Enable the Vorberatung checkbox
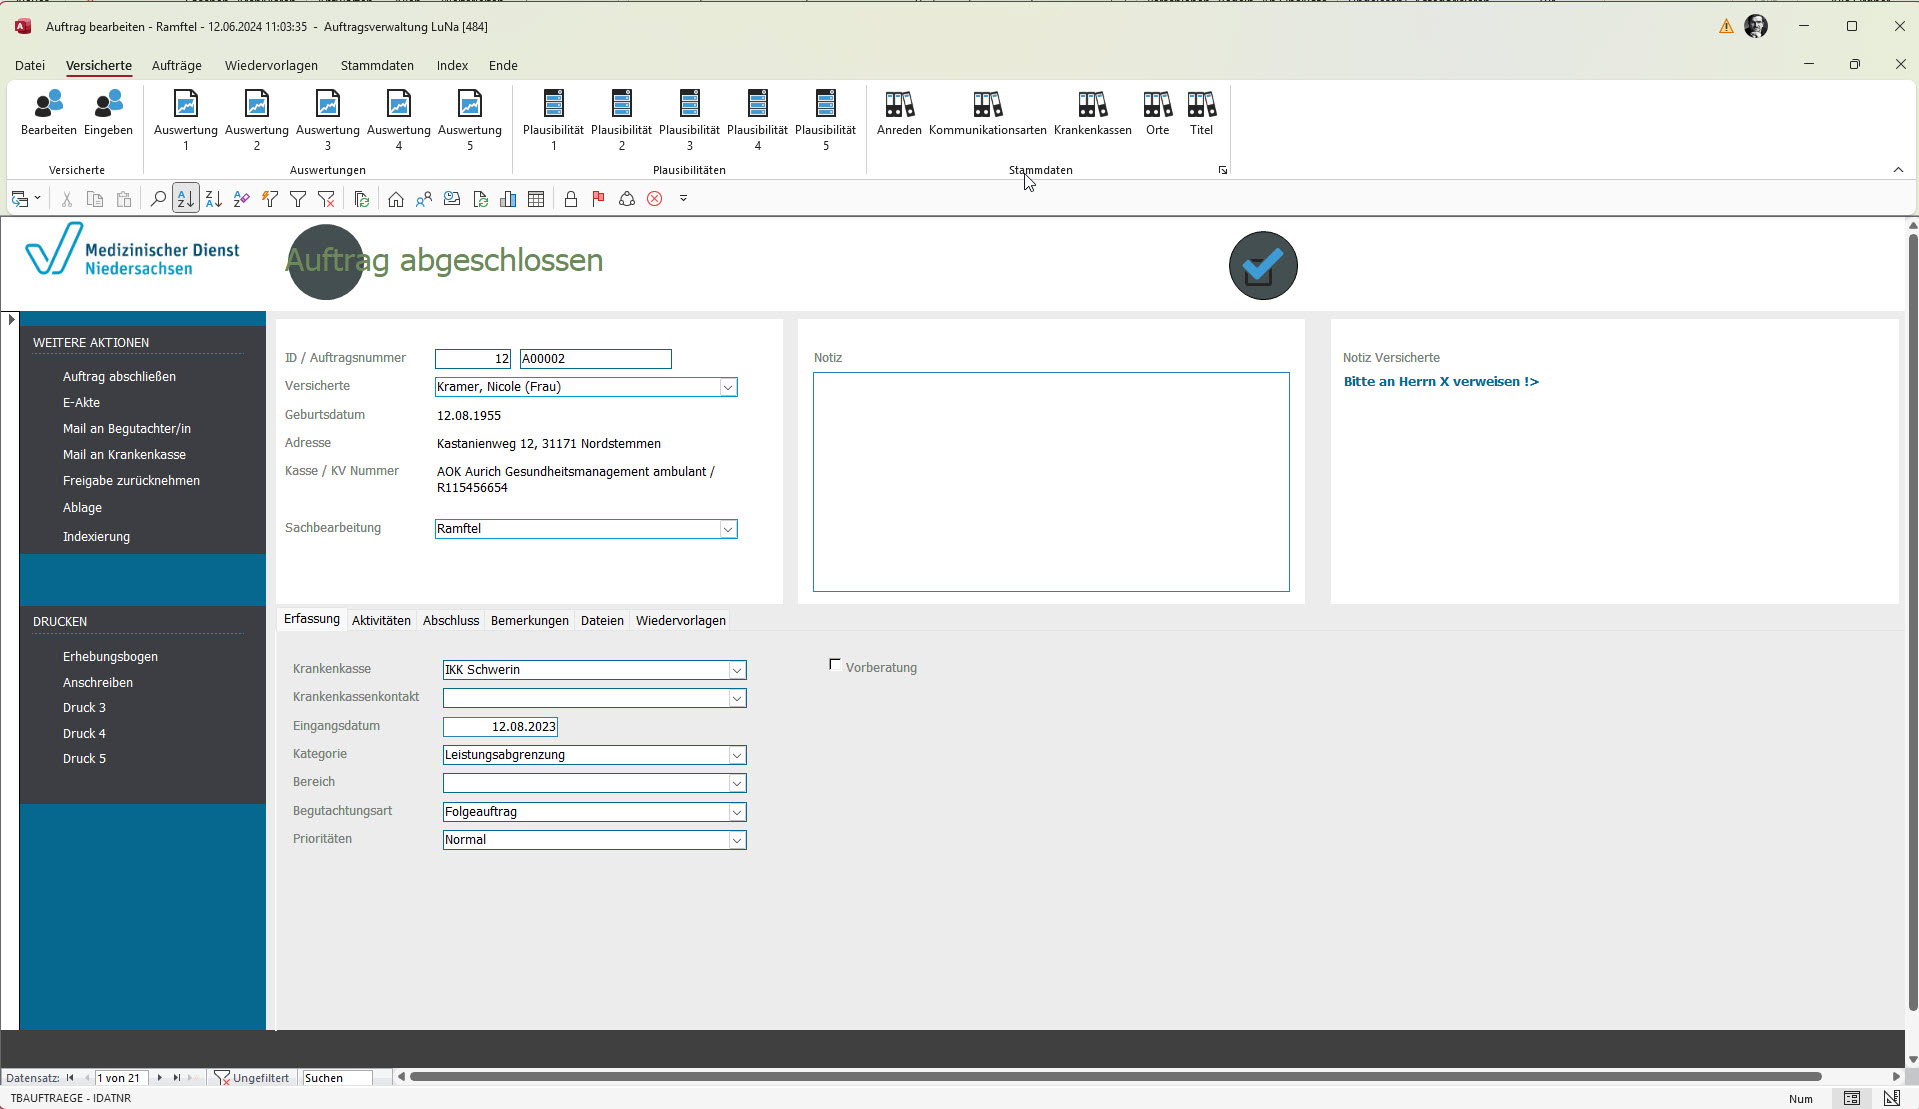Image resolution: width=1919 pixels, height=1109 pixels. coord(835,665)
